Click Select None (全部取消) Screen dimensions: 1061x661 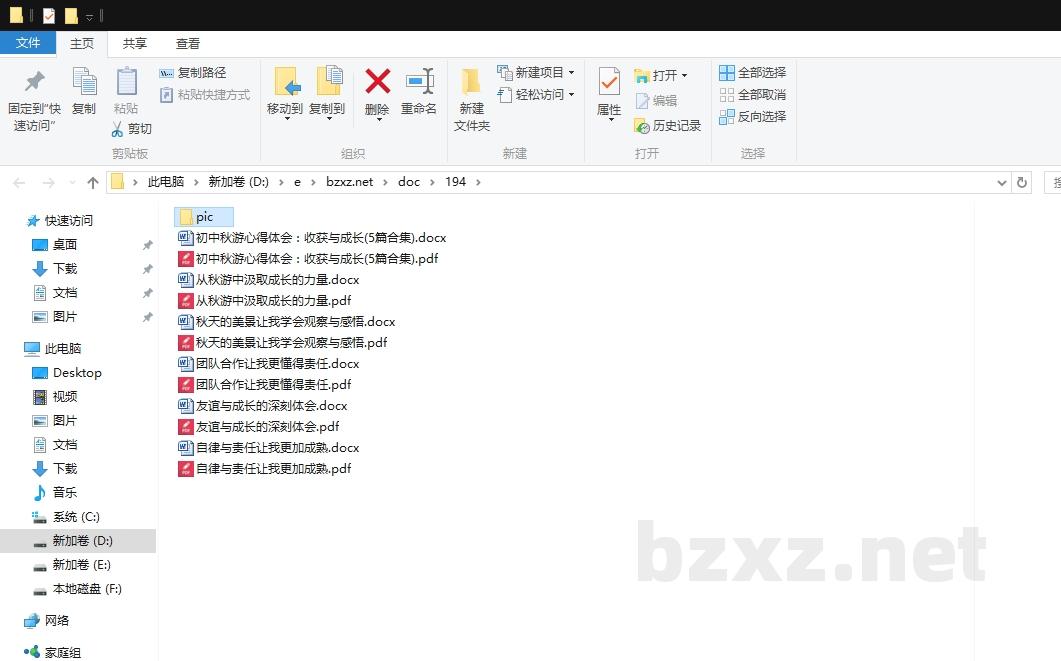752,95
